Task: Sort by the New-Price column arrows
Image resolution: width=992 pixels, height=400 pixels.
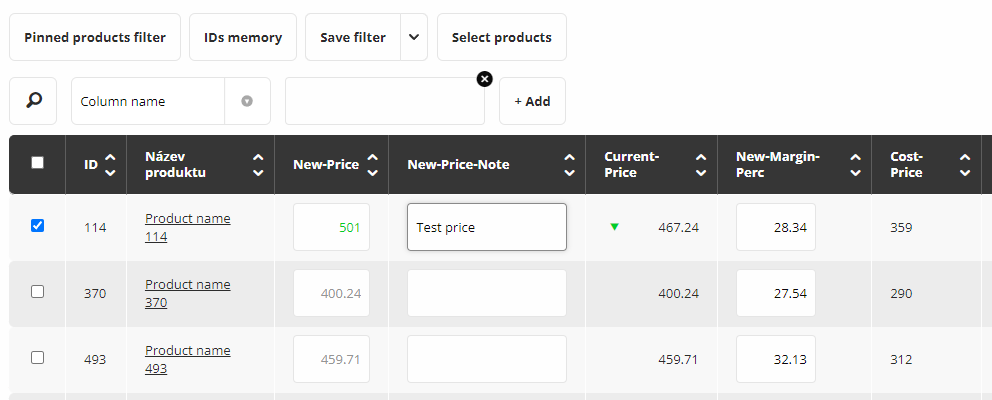Action: pyautogui.click(x=373, y=165)
